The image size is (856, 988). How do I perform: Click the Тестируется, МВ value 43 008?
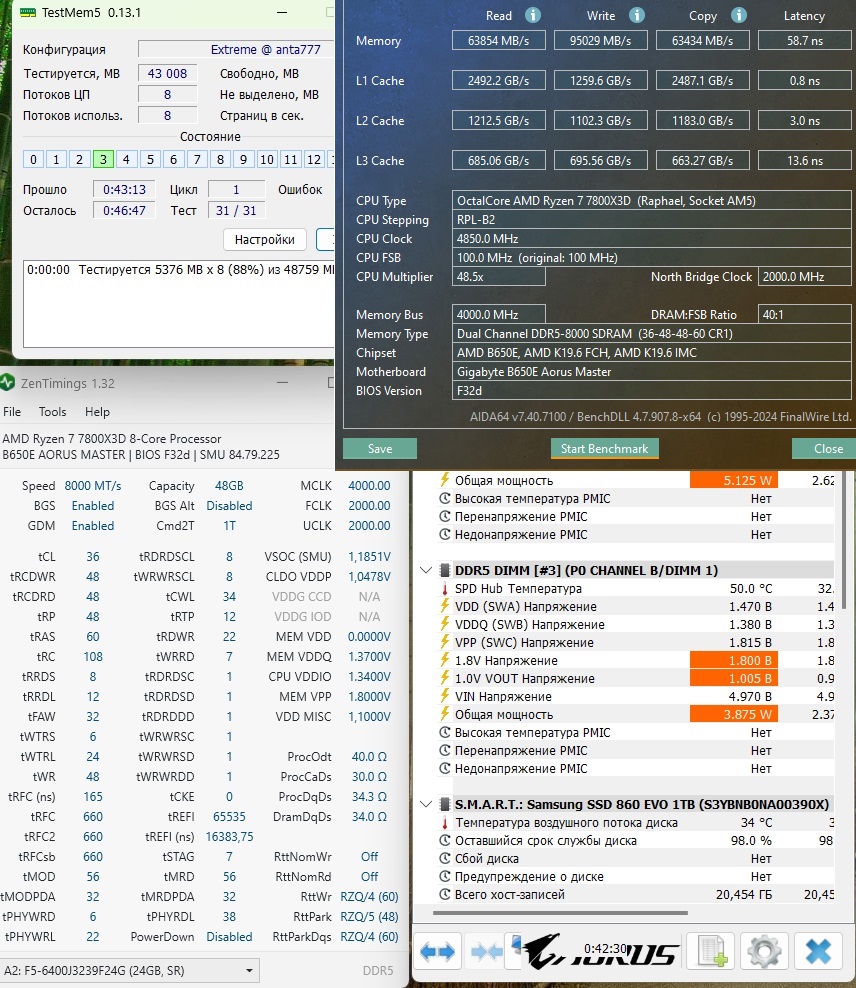(167, 73)
